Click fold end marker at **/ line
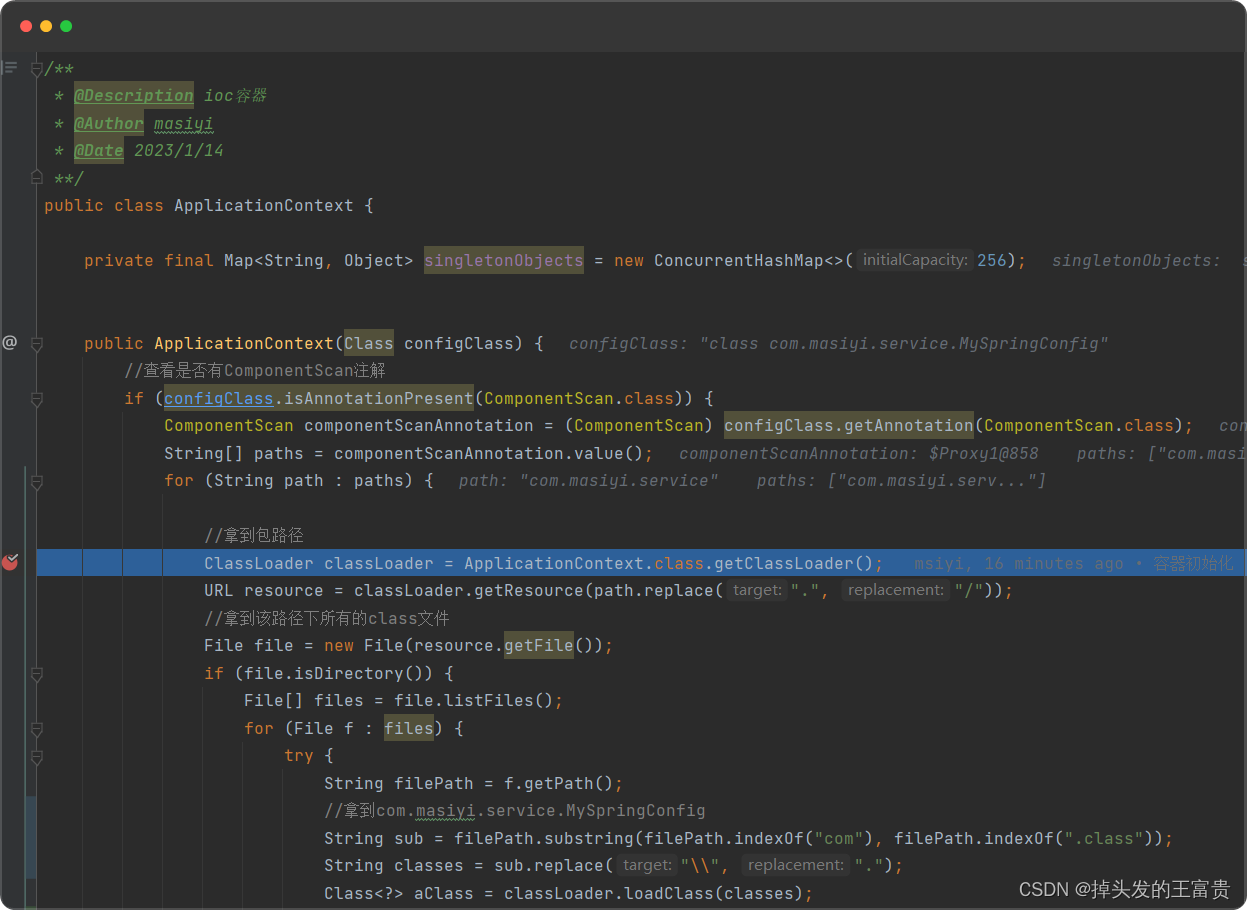 36,178
